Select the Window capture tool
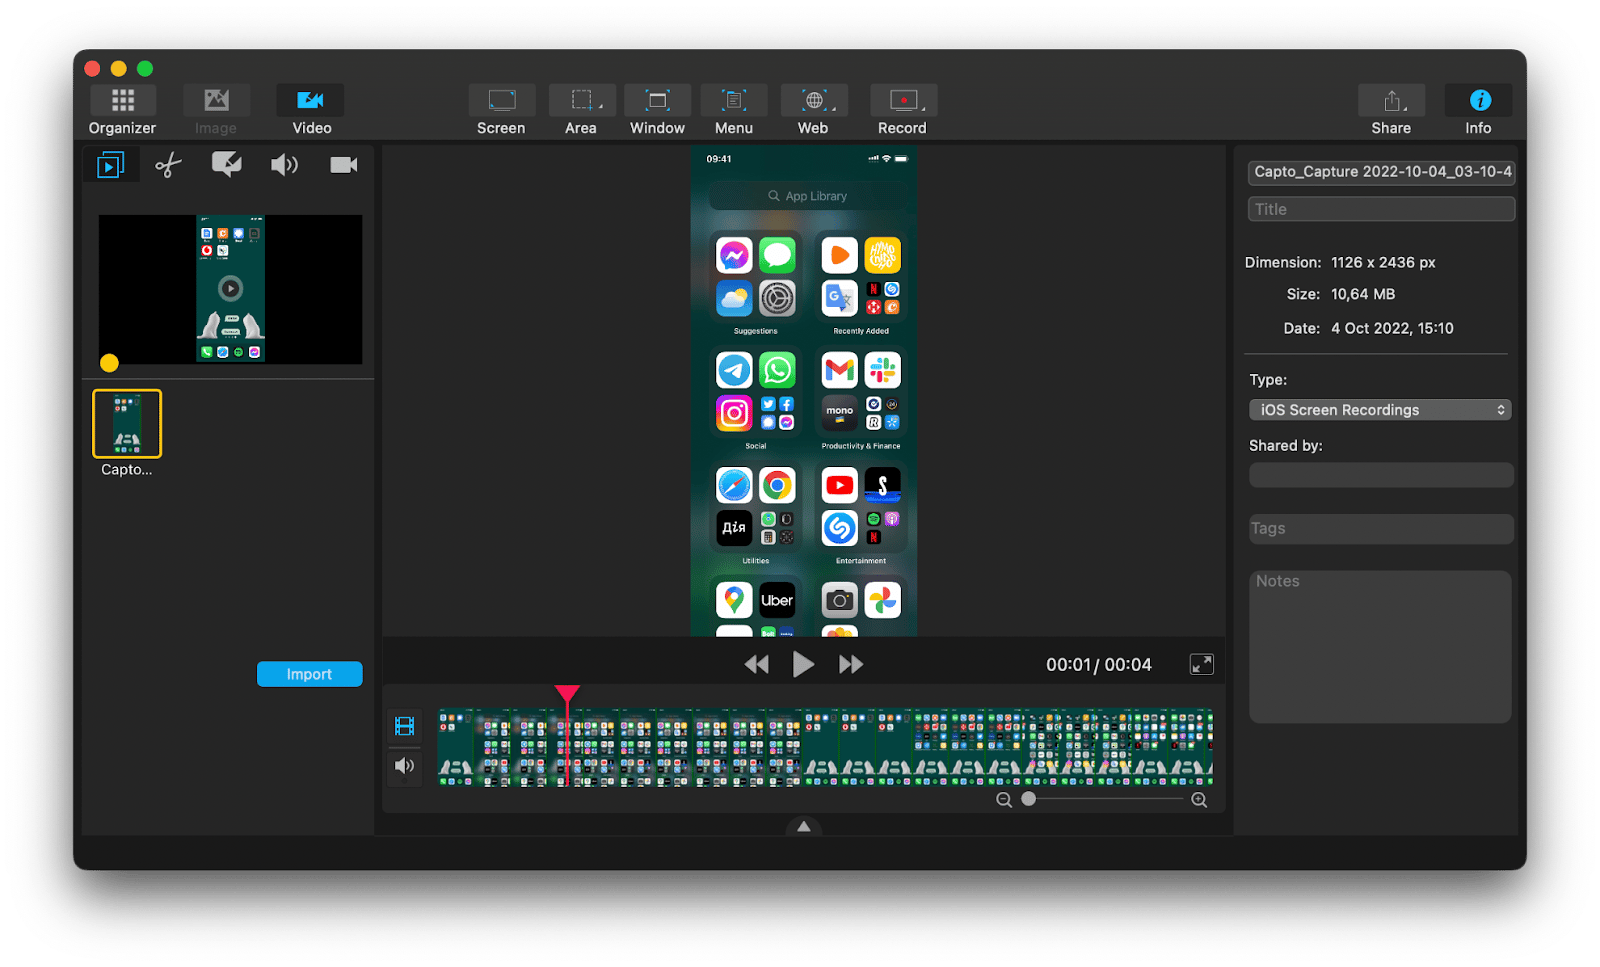Screen dimensions: 1600x967 (657, 110)
